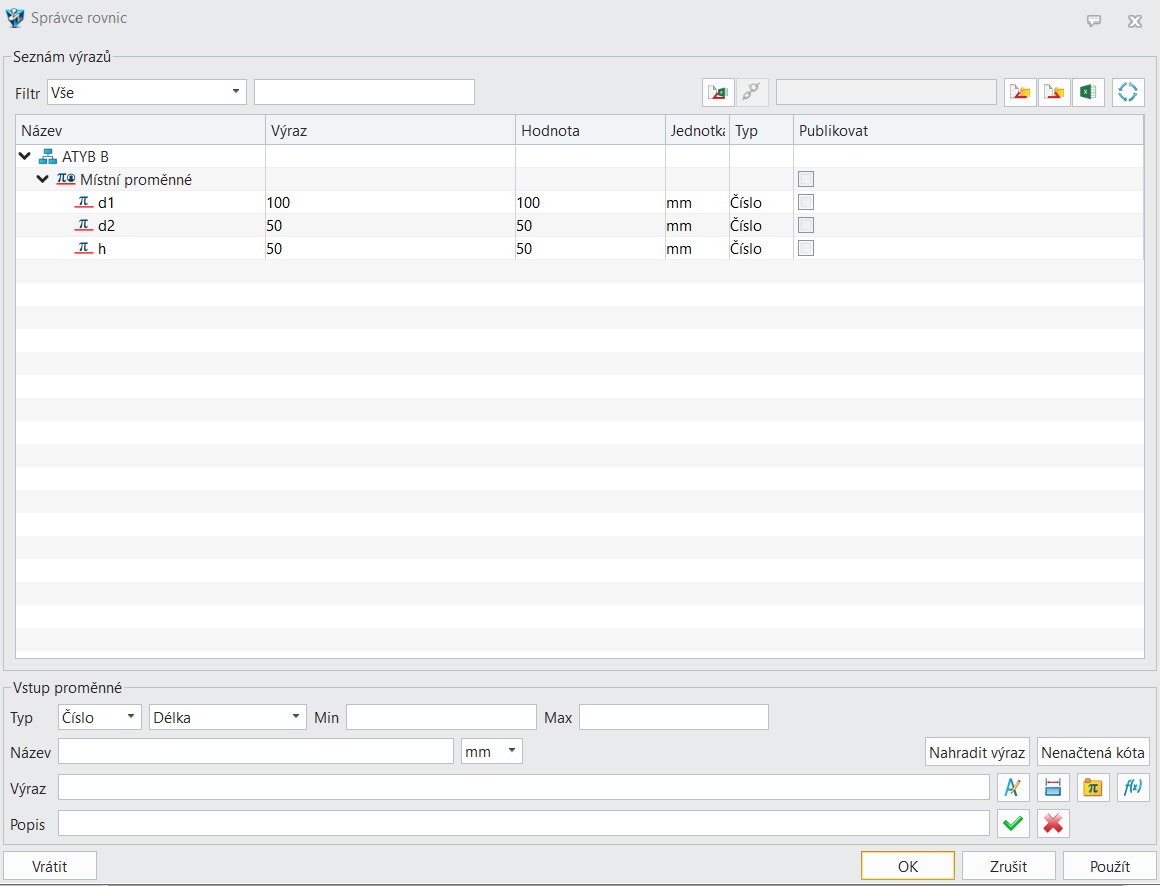The width and height of the screenshot is (1160, 886).
Task: Click the Výraz column header
Action: 391,130
